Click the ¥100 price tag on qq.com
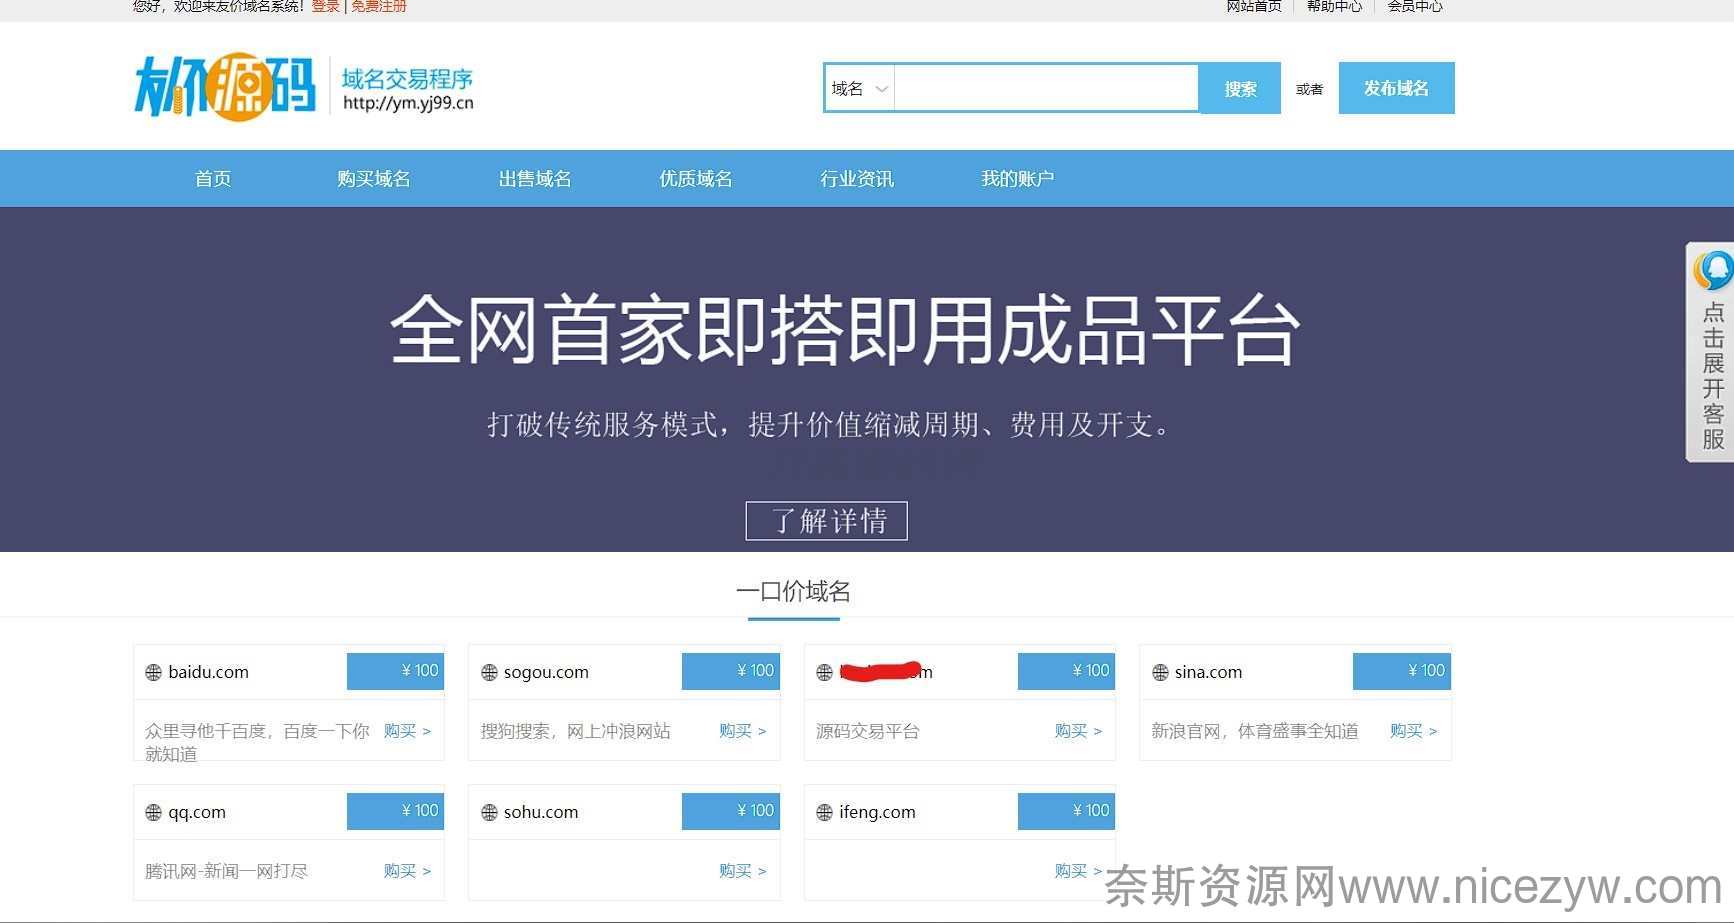This screenshot has width=1734, height=923. tap(395, 811)
